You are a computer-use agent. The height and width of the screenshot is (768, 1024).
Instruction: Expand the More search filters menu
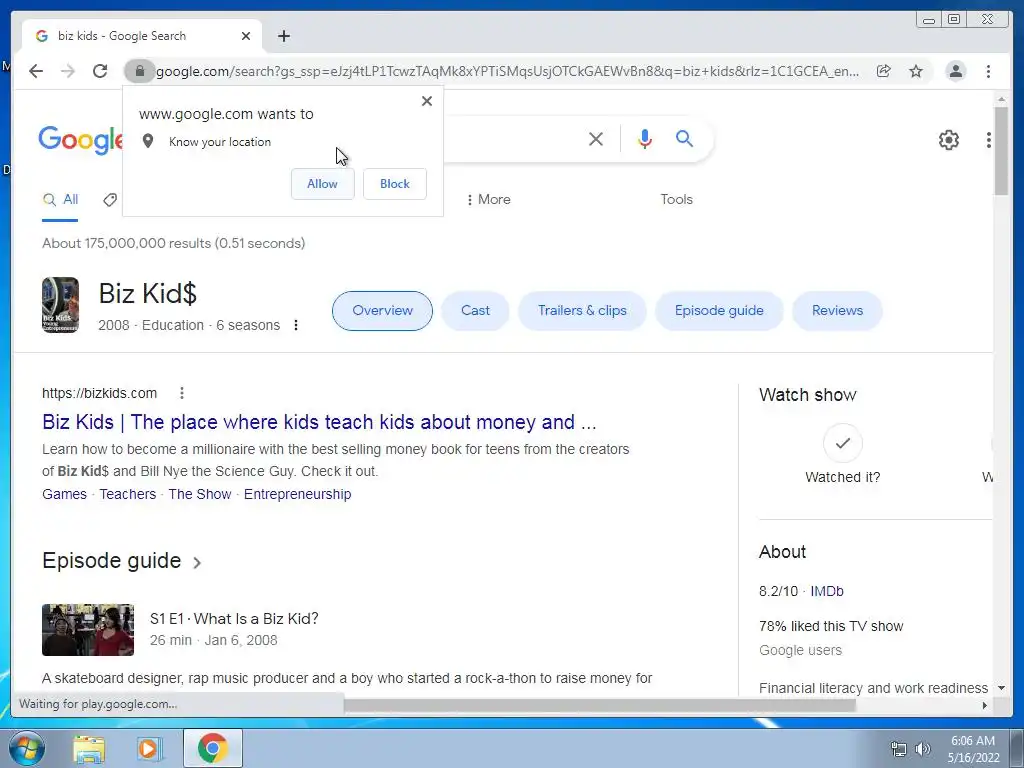(x=488, y=199)
